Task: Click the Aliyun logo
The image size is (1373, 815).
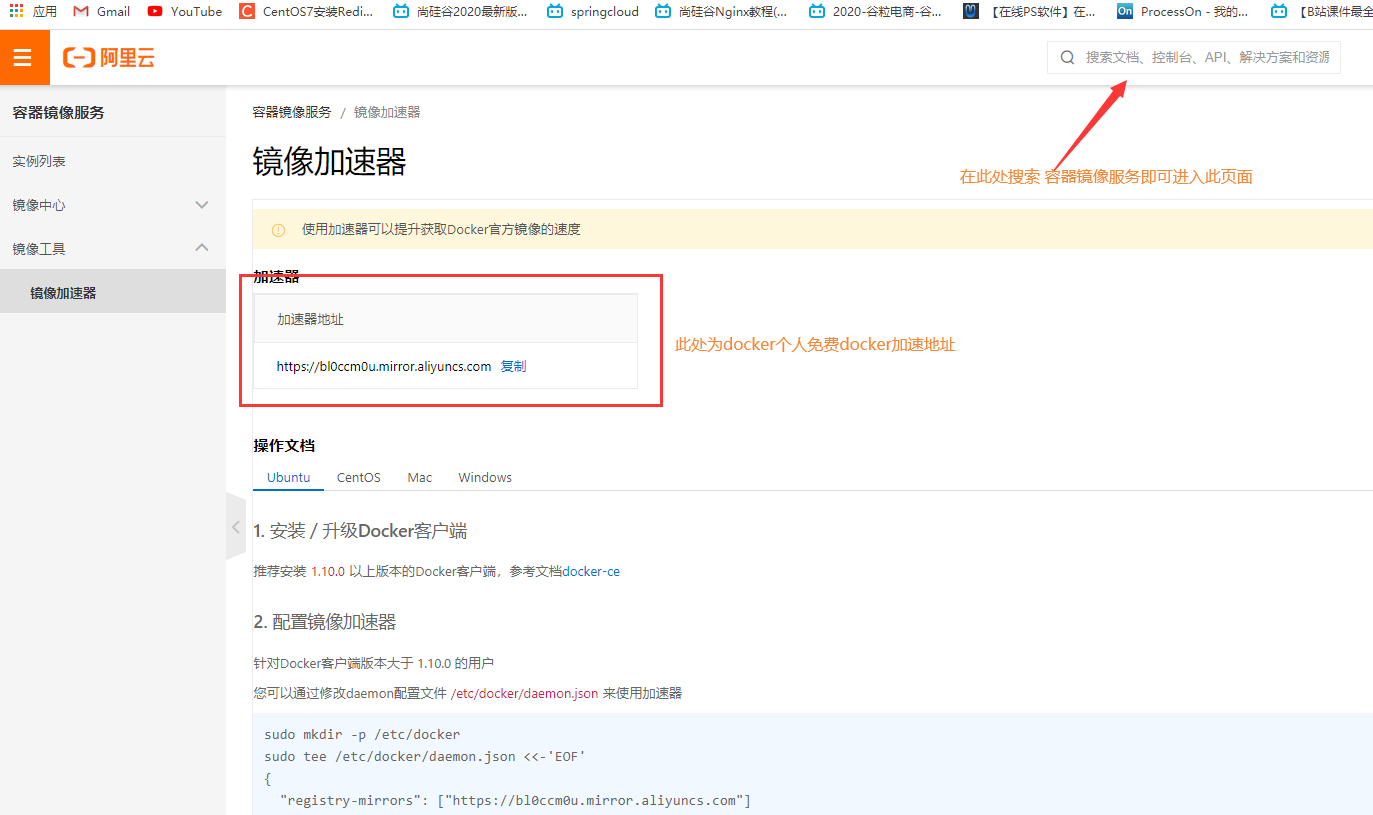Action: pyautogui.click(x=109, y=58)
